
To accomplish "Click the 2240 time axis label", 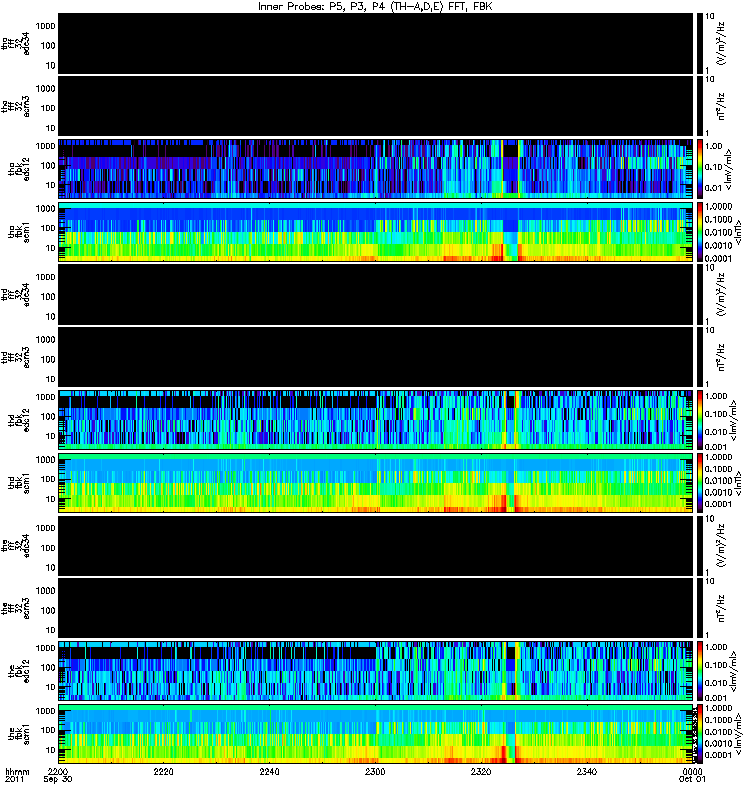I will 269,771.
